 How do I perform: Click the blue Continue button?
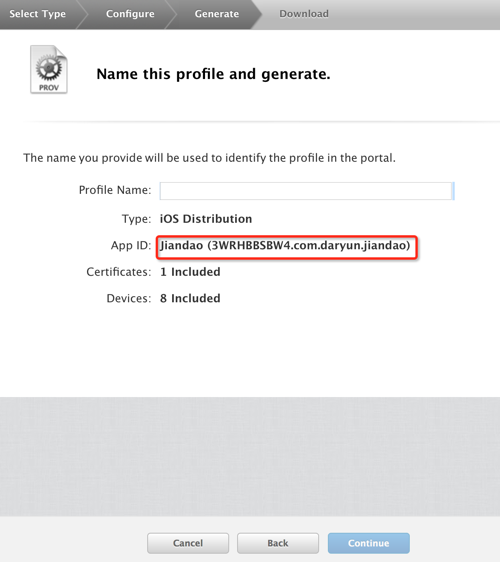(368, 543)
